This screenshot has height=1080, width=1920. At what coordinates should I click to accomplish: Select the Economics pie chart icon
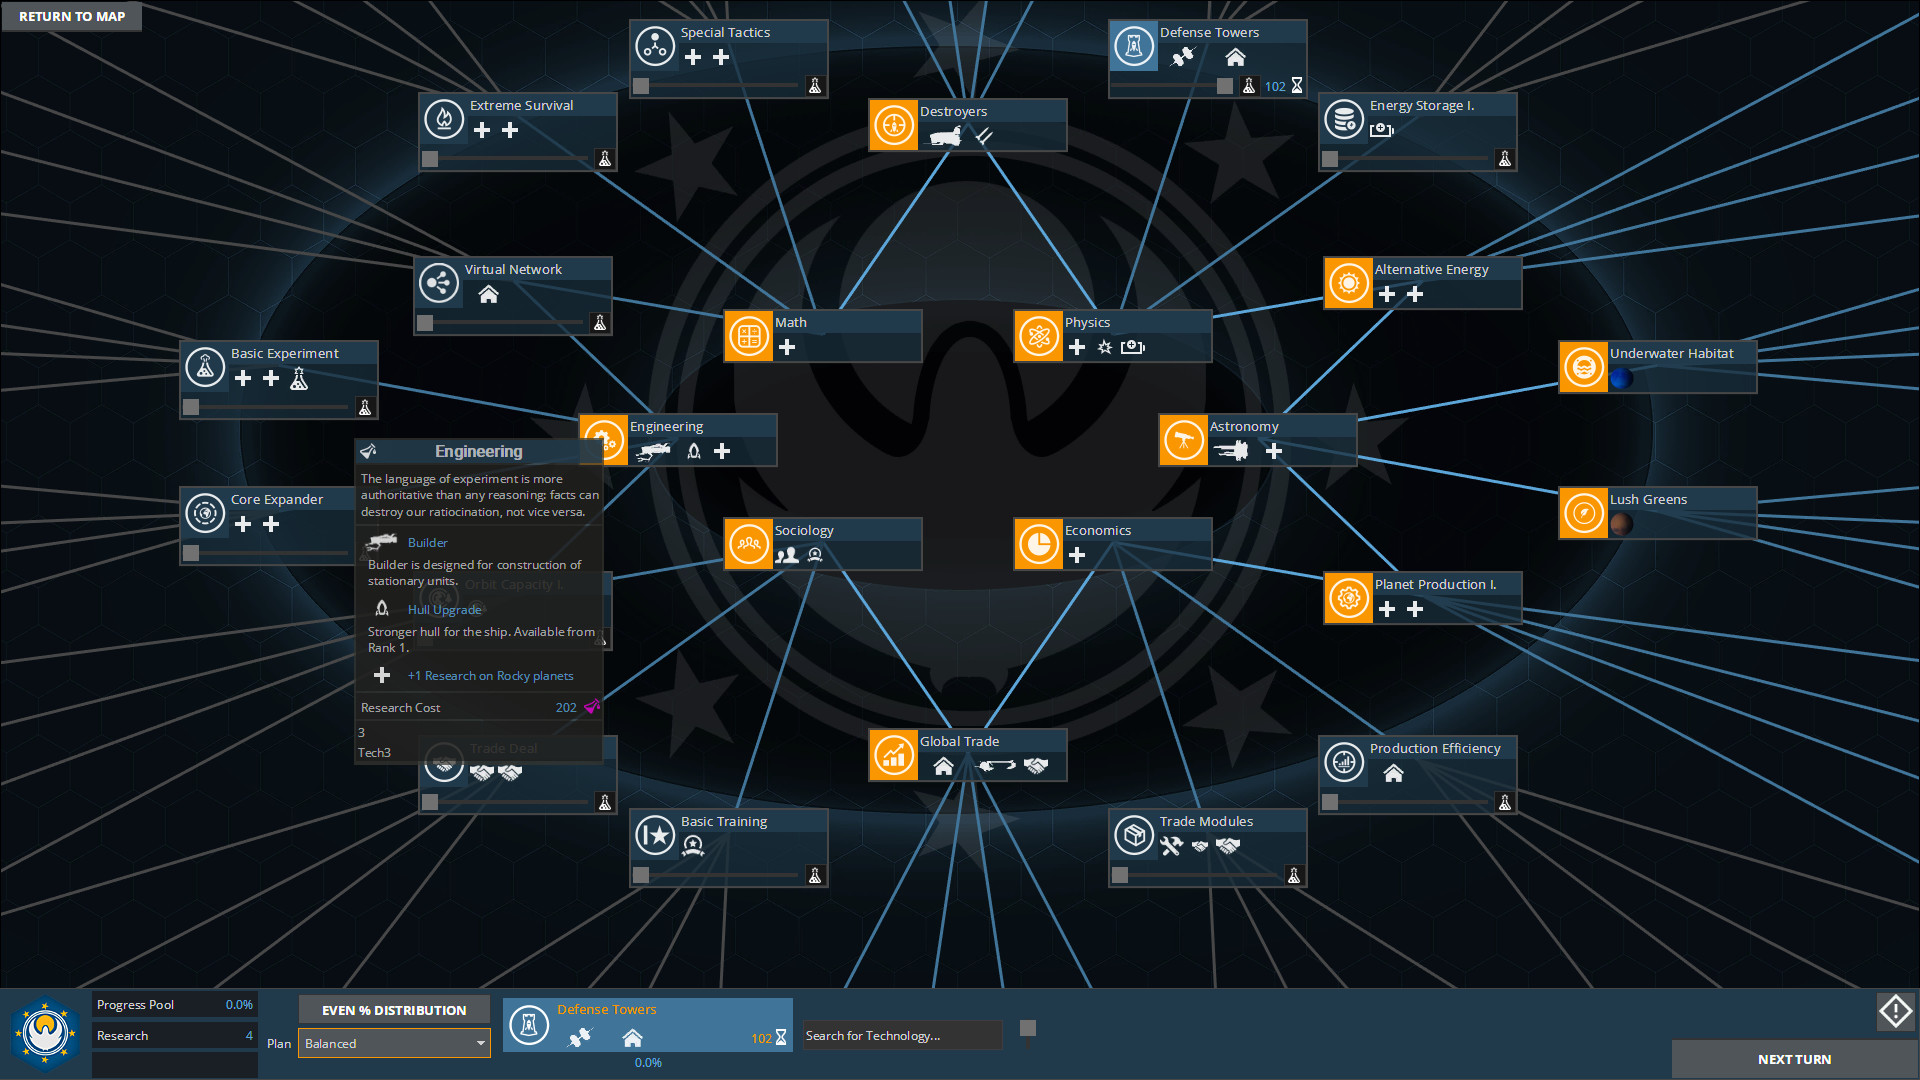click(1038, 545)
